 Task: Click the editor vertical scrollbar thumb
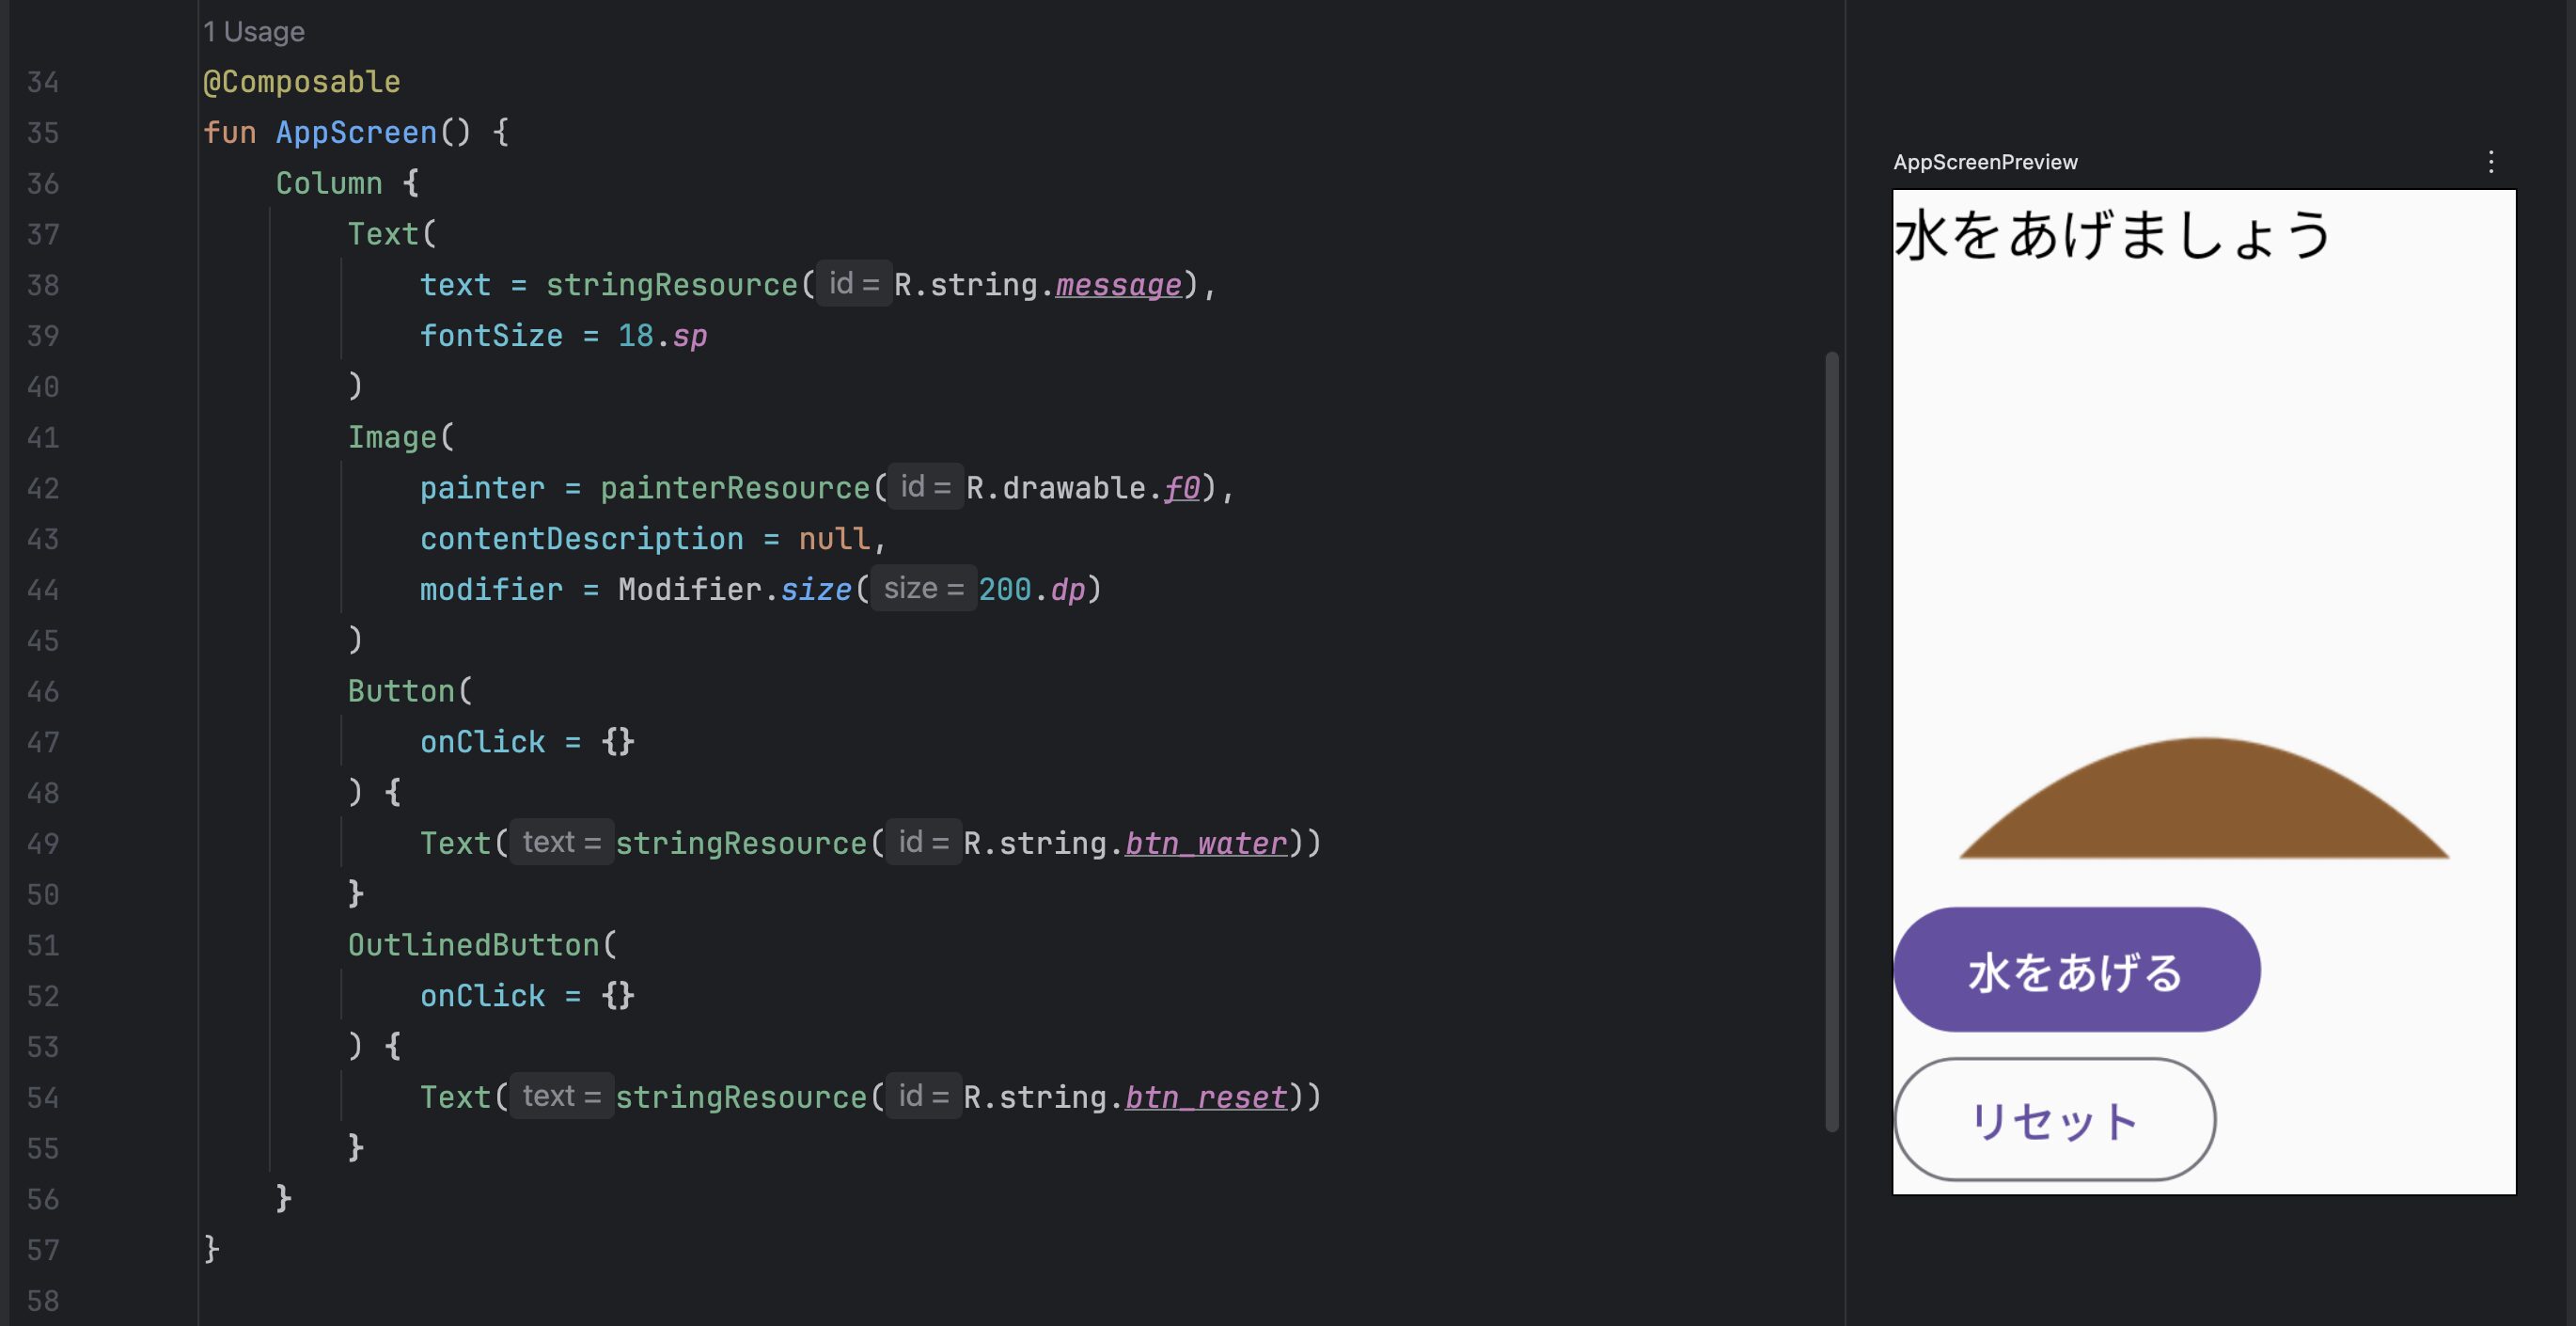pyautogui.click(x=1831, y=740)
